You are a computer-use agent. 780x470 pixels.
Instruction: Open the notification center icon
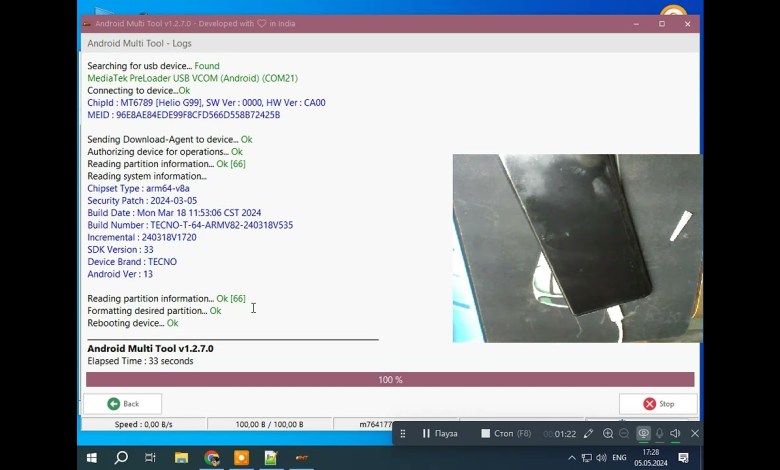(683, 458)
